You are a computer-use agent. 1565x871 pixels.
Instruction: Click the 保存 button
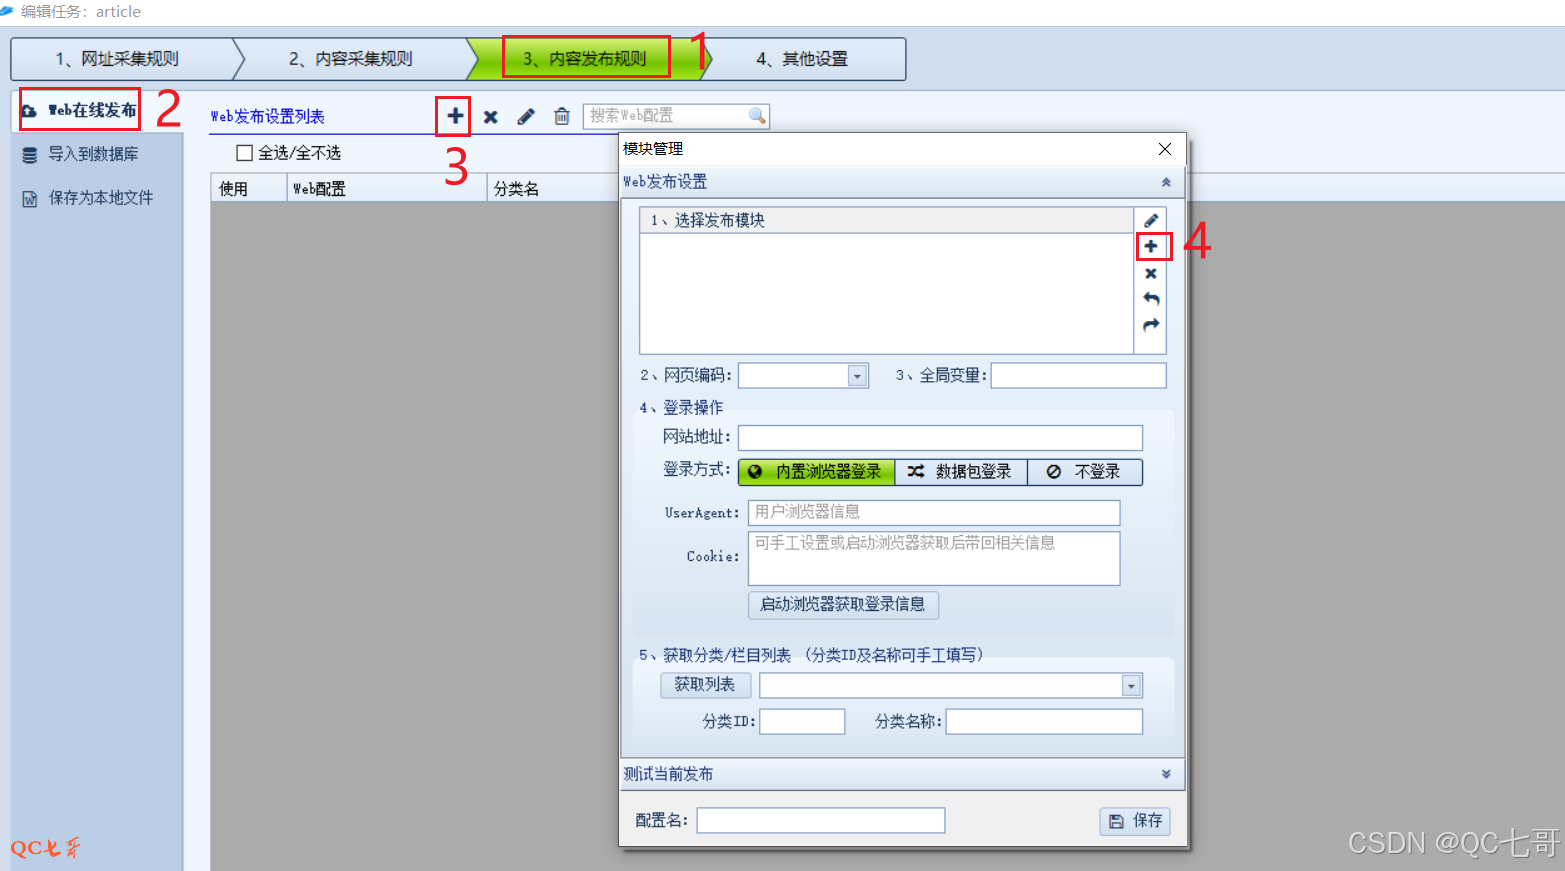[1135, 821]
